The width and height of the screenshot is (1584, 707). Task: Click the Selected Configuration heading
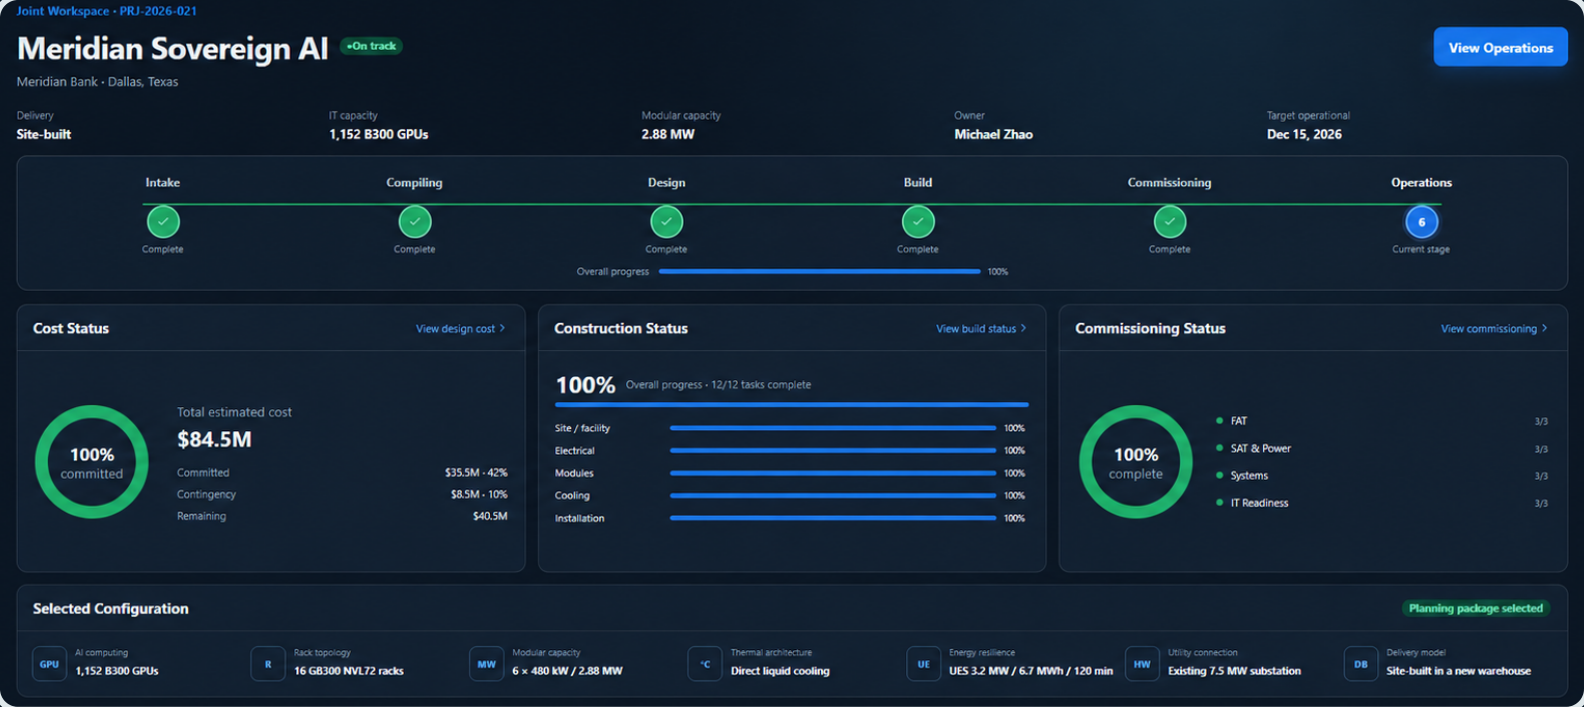click(x=111, y=608)
